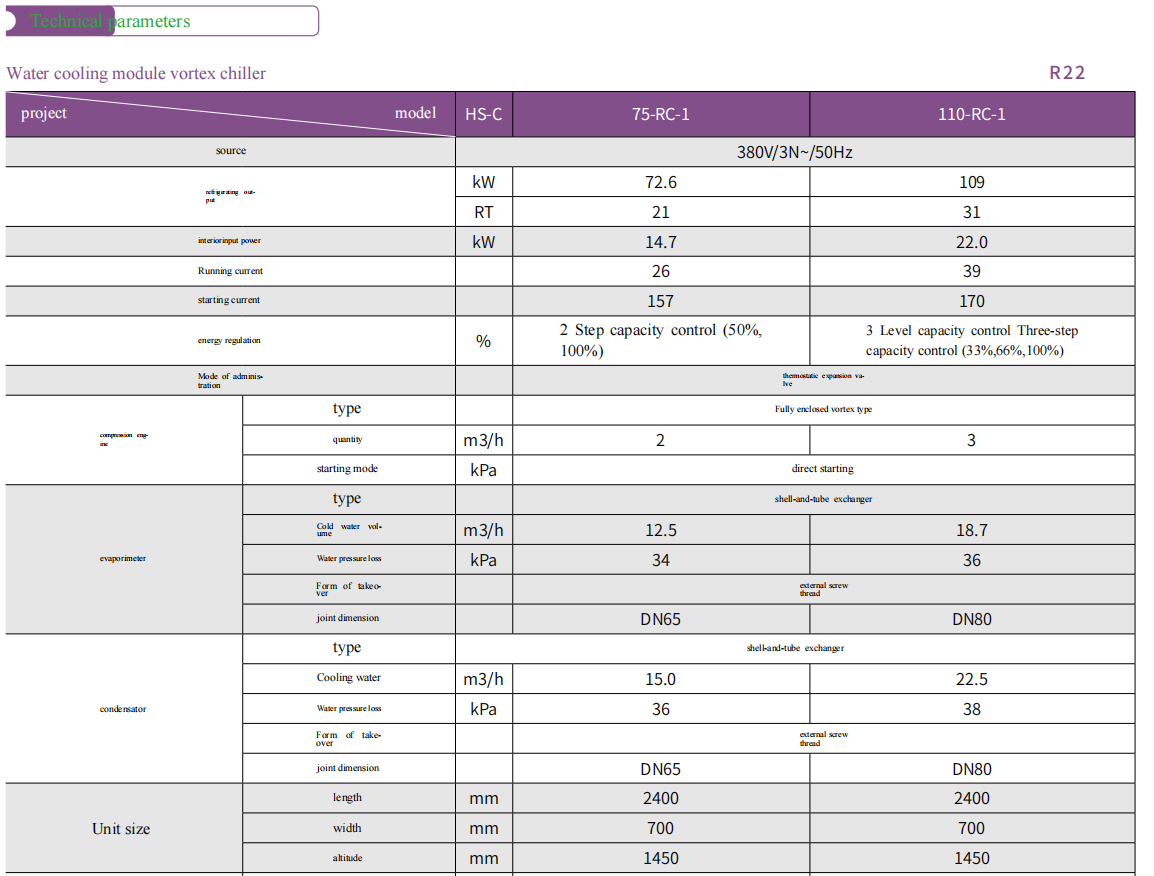Select the Fully enclosed vortex type cell

point(823,409)
